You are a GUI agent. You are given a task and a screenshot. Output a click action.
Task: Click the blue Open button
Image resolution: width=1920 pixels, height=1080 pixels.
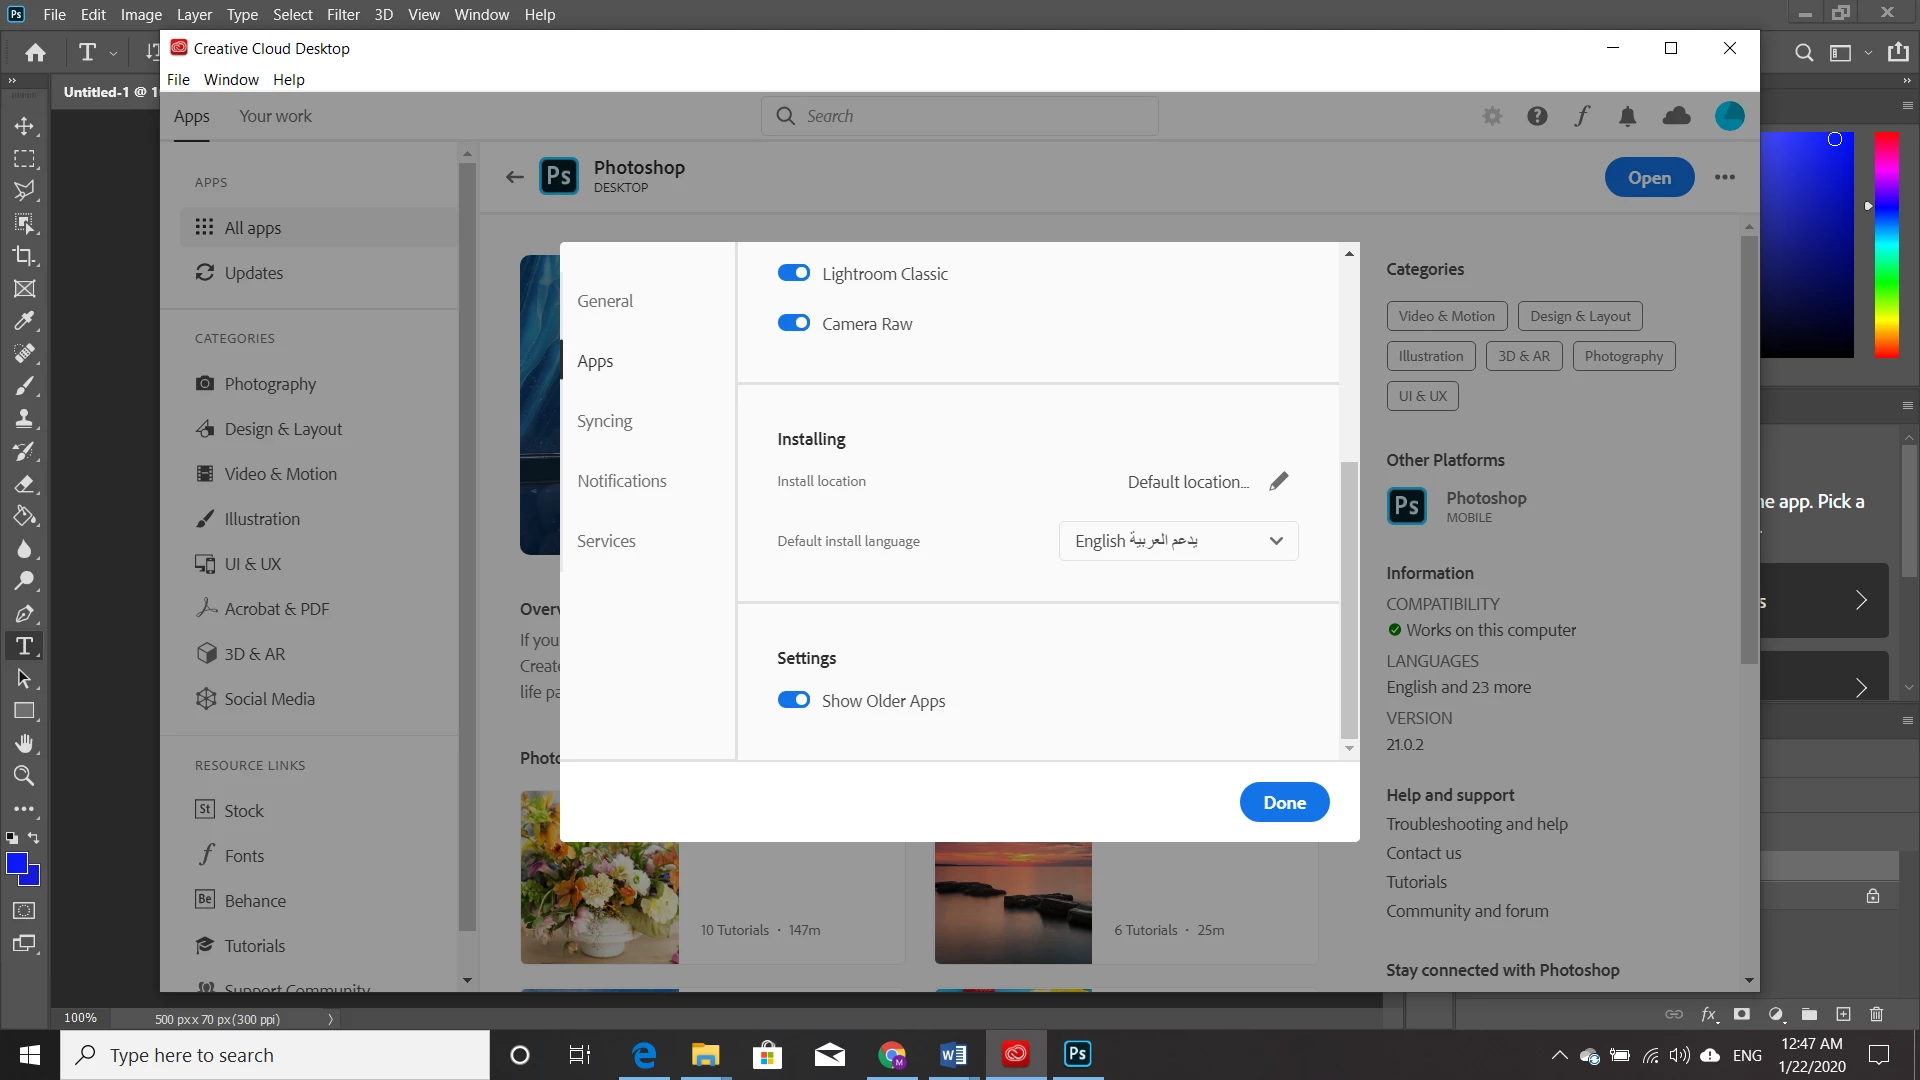[x=1649, y=177]
